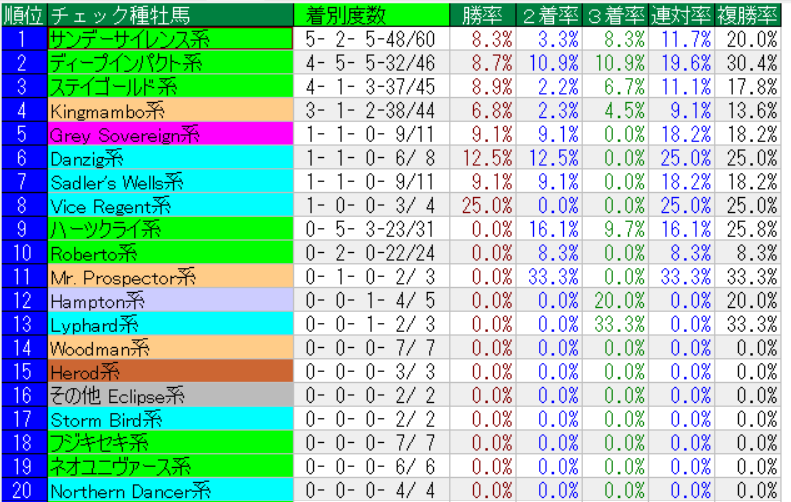Click the Sadler's Wells系 entry
The image size is (791, 502).
point(170,181)
